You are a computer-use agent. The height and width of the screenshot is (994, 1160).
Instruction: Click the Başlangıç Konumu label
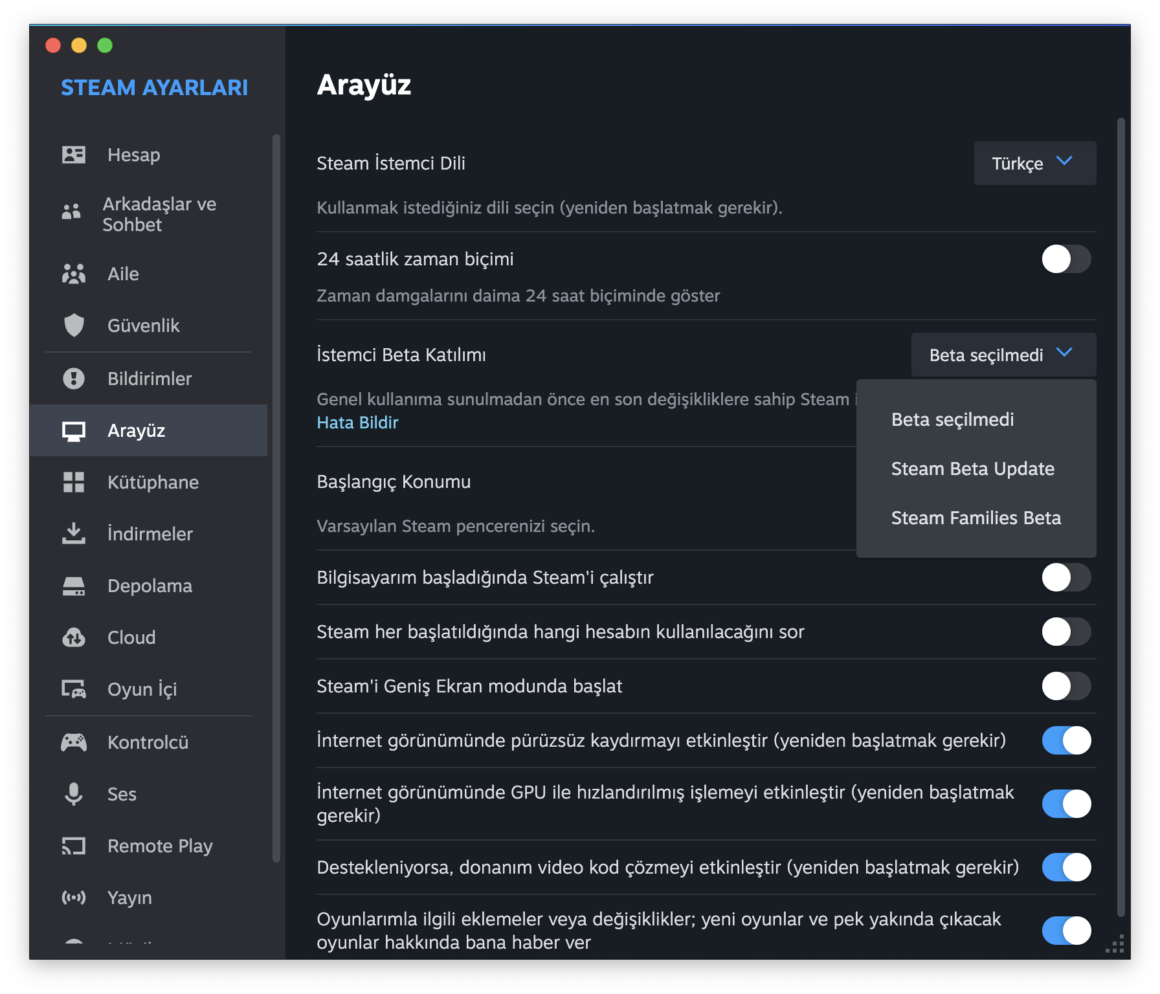tap(394, 481)
